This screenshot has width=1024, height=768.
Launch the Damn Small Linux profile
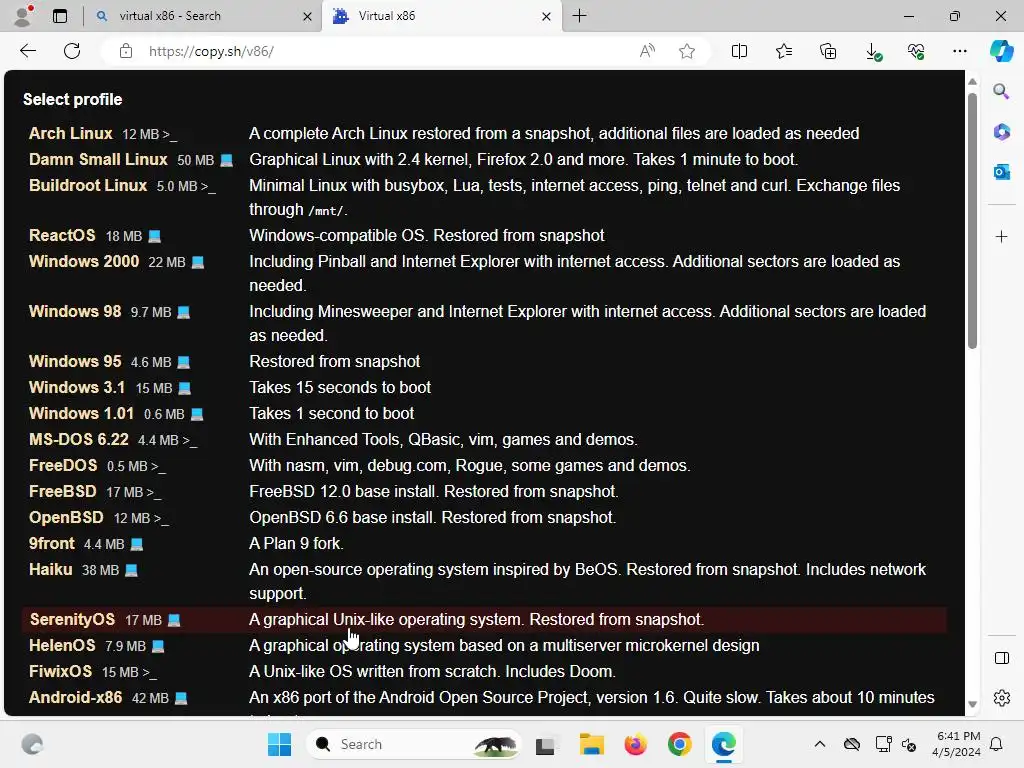click(x=98, y=159)
